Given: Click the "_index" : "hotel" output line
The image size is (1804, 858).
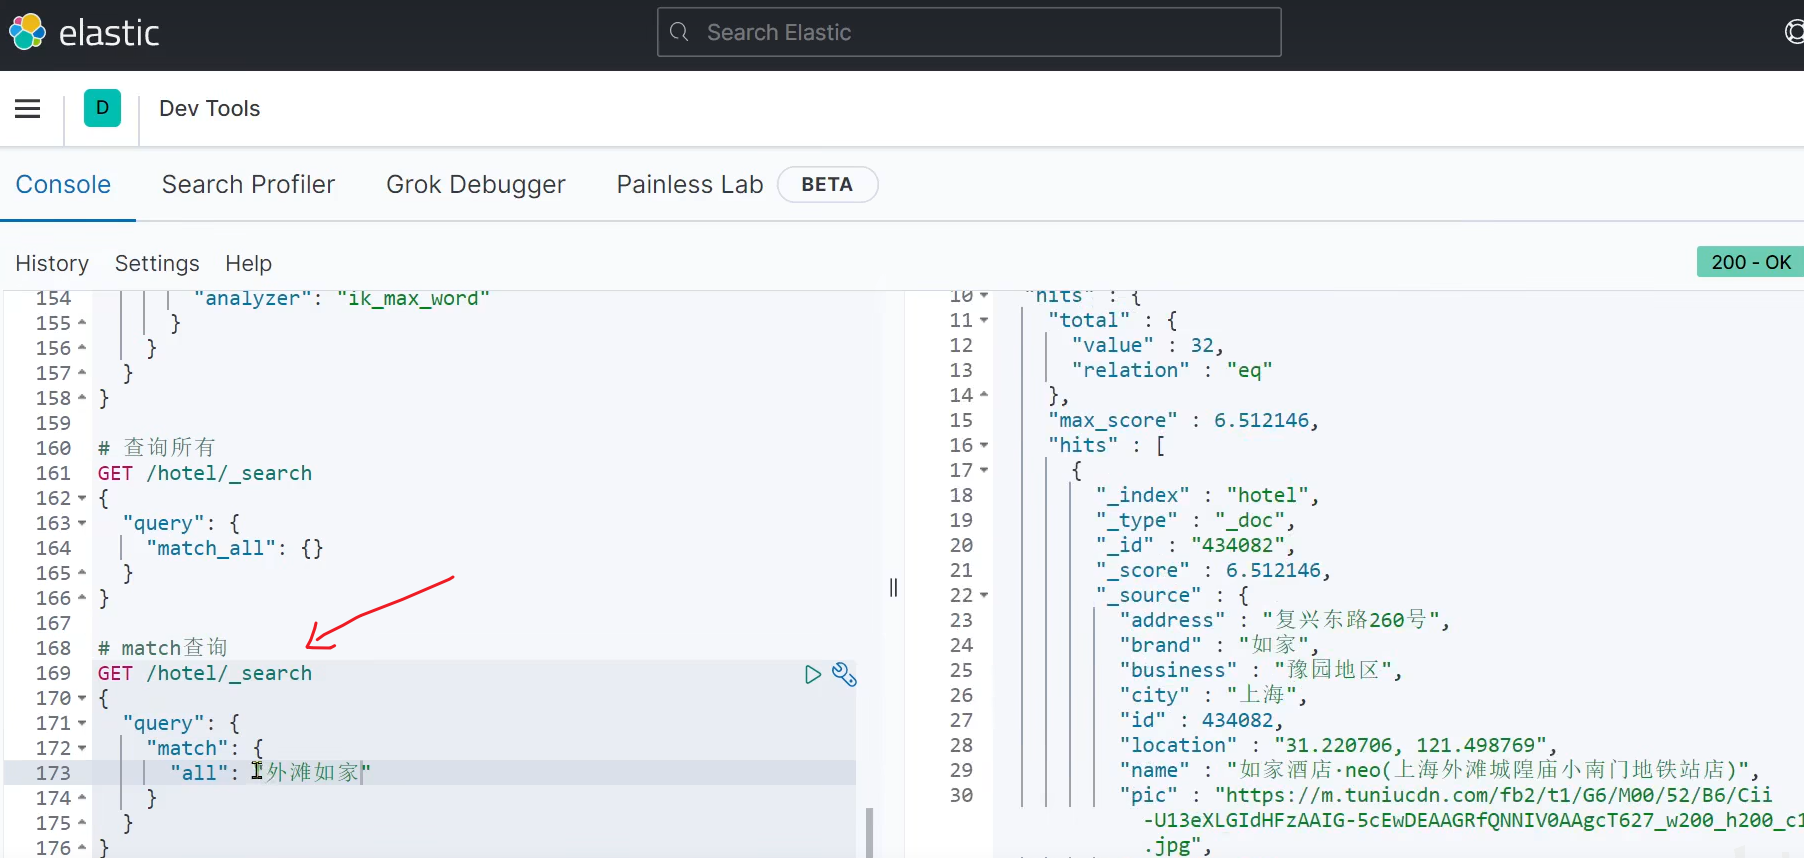Looking at the screenshot, I should click(1207, 495).
